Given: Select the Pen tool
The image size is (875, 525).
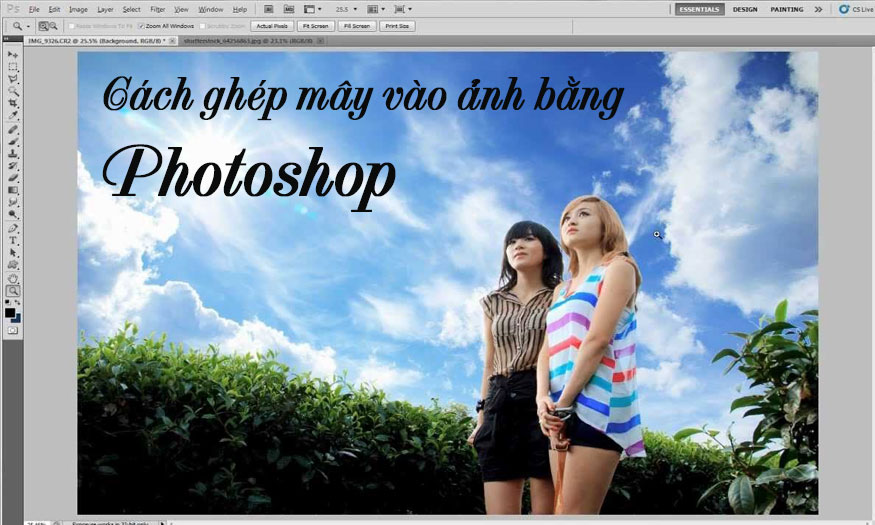Looking at the screenshot, I should [x=12, y=229].
